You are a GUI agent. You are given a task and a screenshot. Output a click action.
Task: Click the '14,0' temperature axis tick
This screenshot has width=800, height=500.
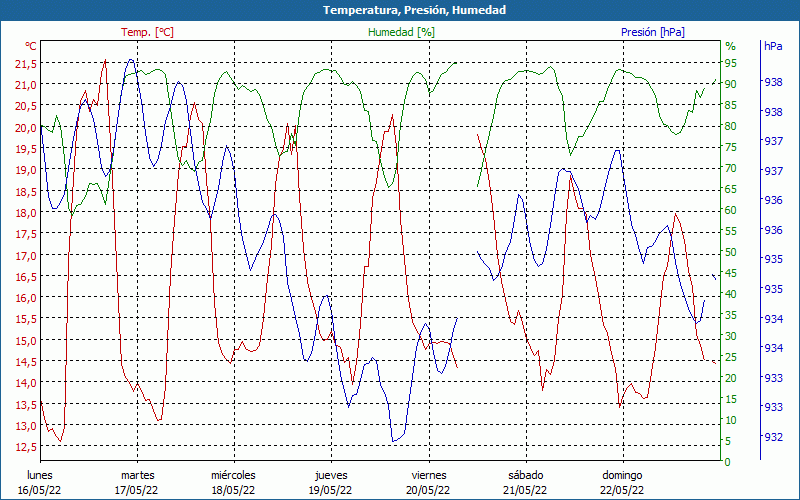point(27,383)
